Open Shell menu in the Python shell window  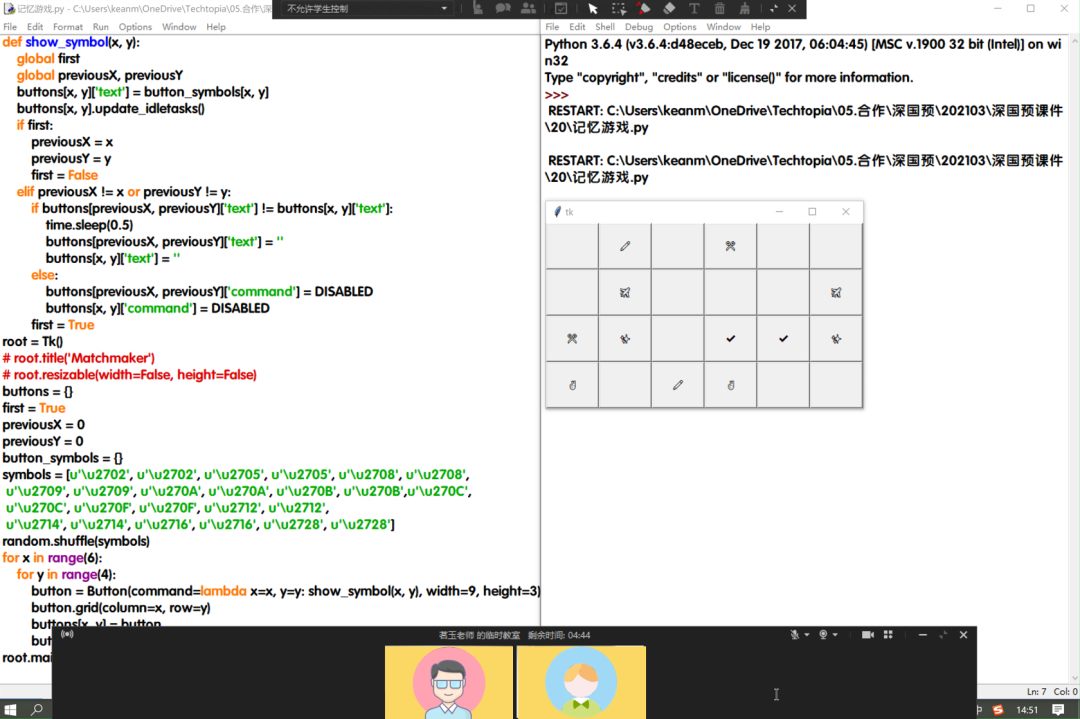605,27
